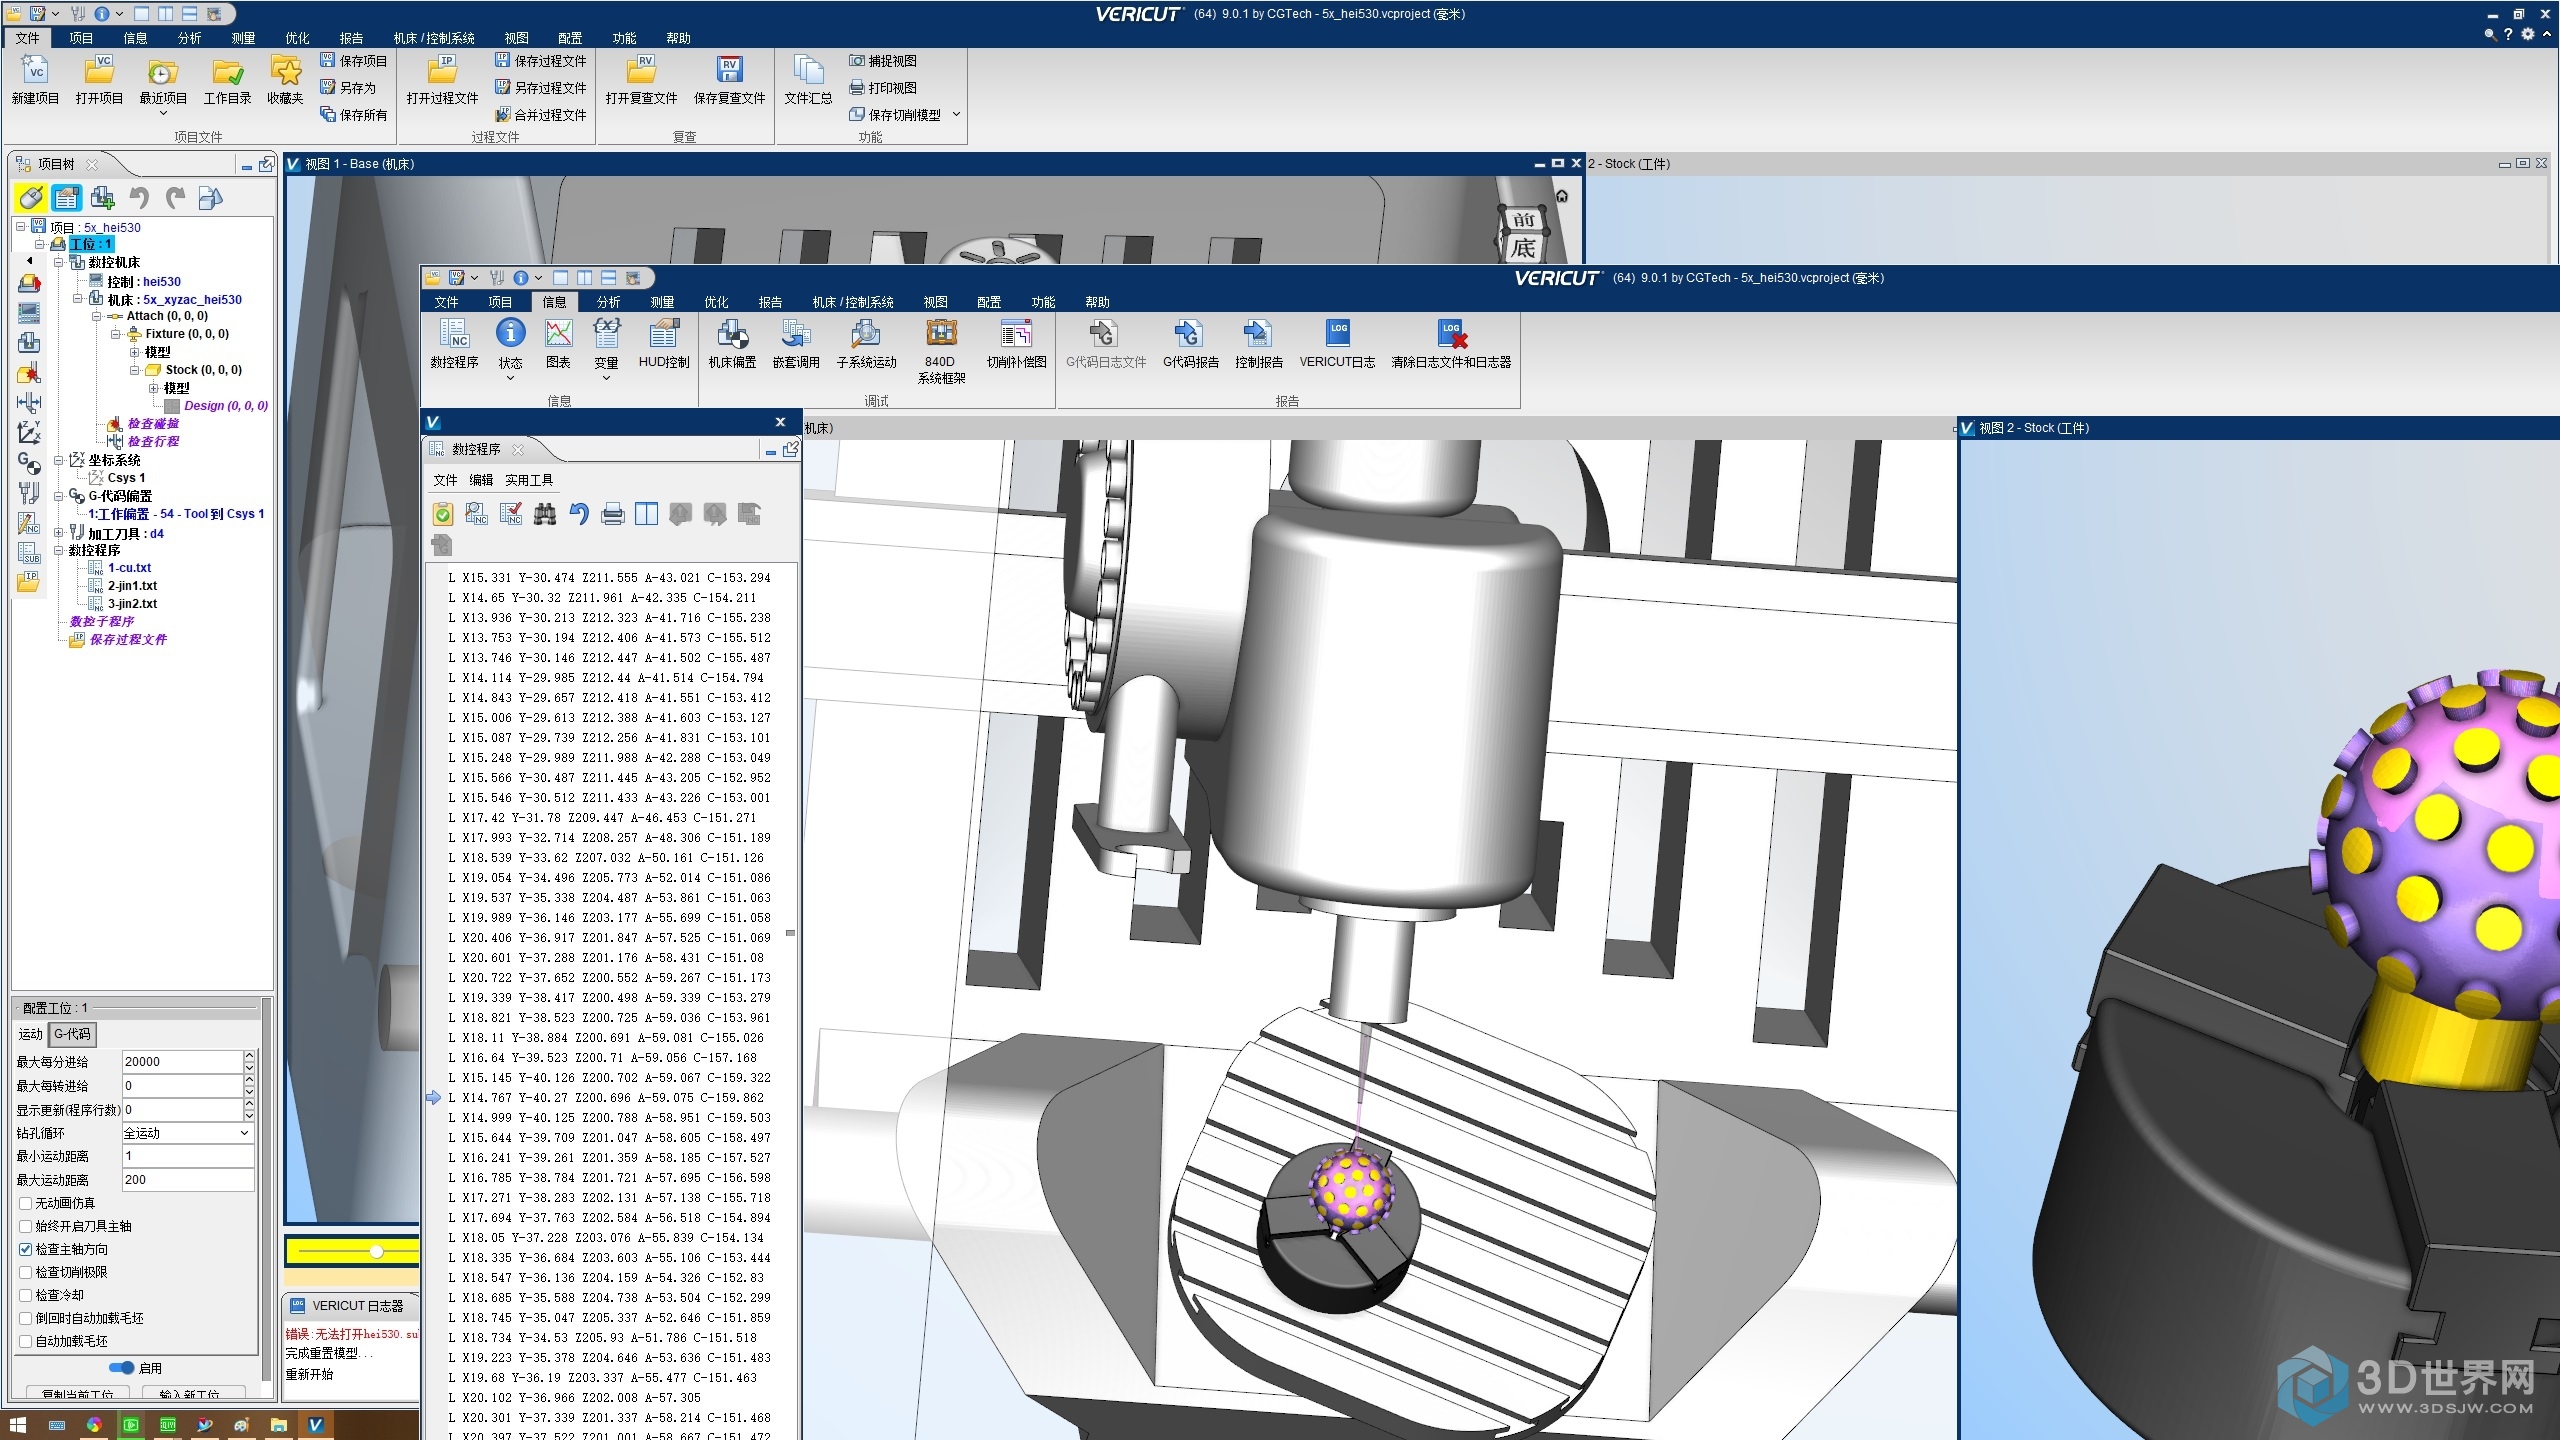Enable the 无动画仿真 checkbox
The width and height of the screenshot is (2560, 1440).
(x=26, y=1203)
